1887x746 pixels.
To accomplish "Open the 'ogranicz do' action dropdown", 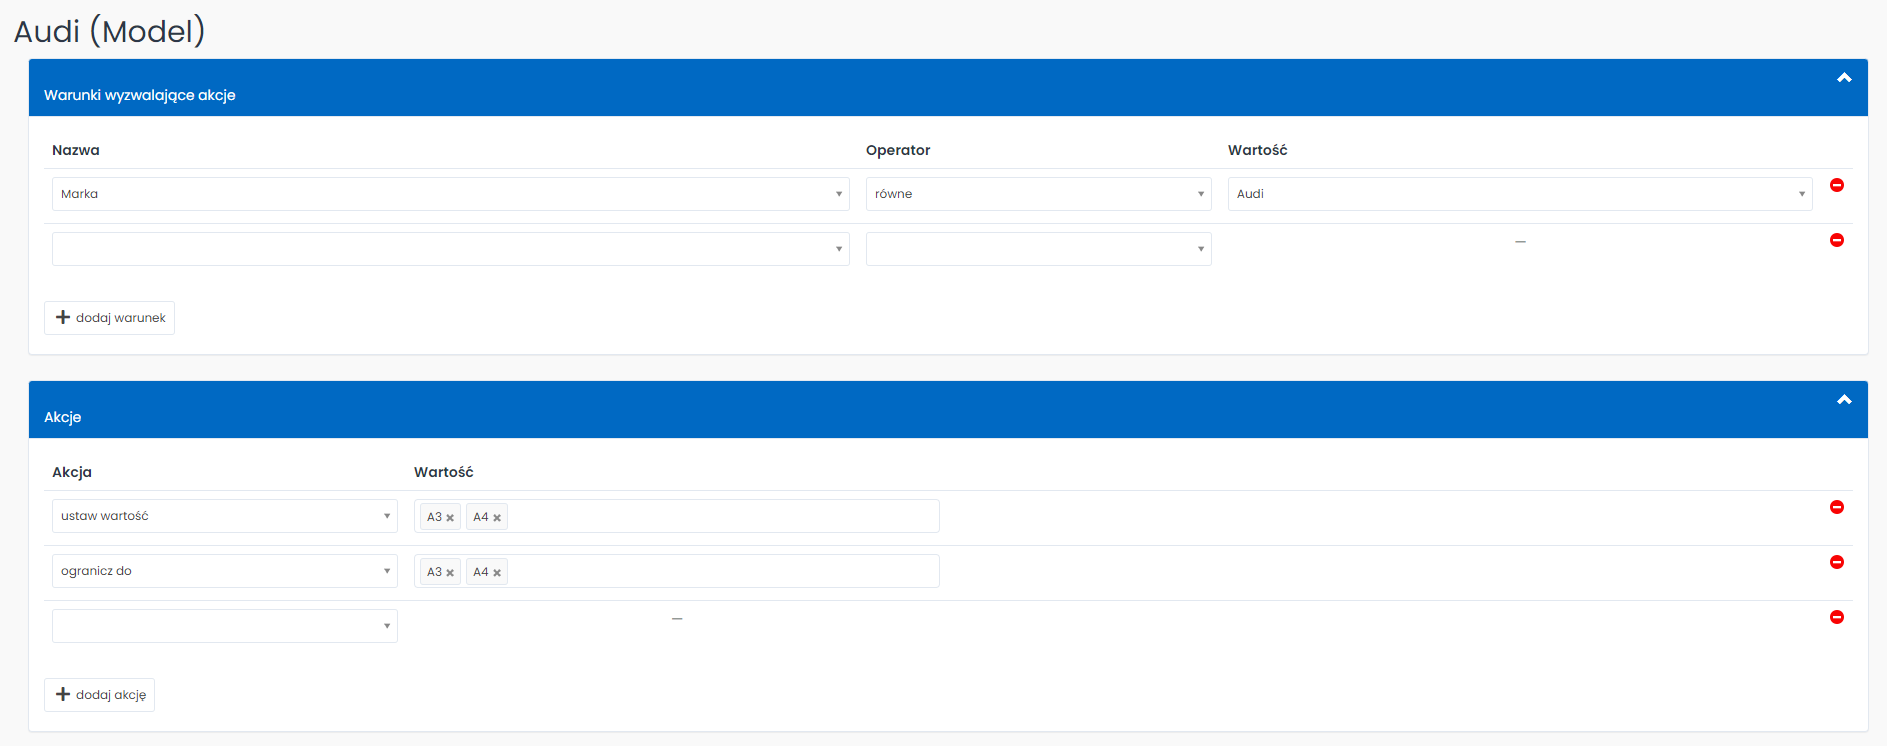I will click(x=225, y=571).
